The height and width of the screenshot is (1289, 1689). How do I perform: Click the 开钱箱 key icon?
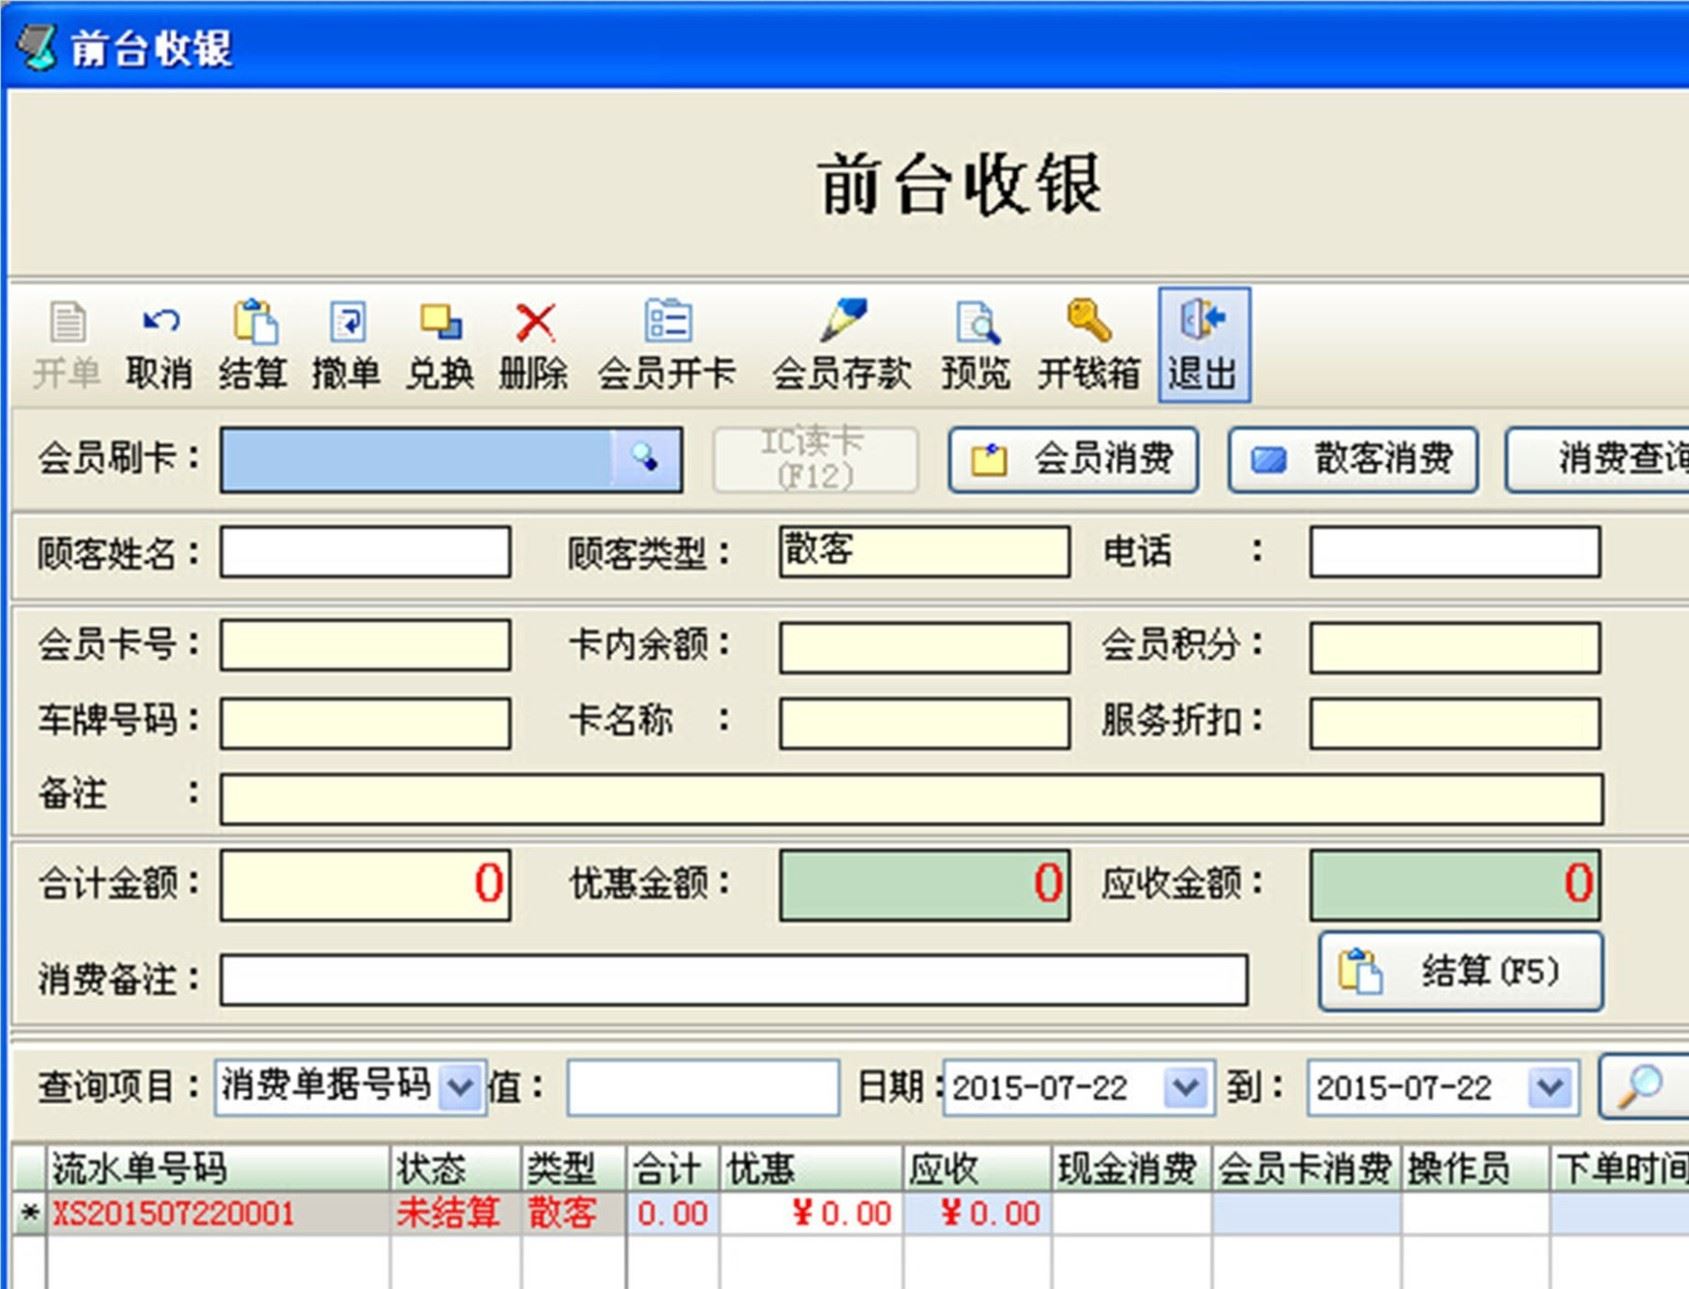(x=1088, y=321)
